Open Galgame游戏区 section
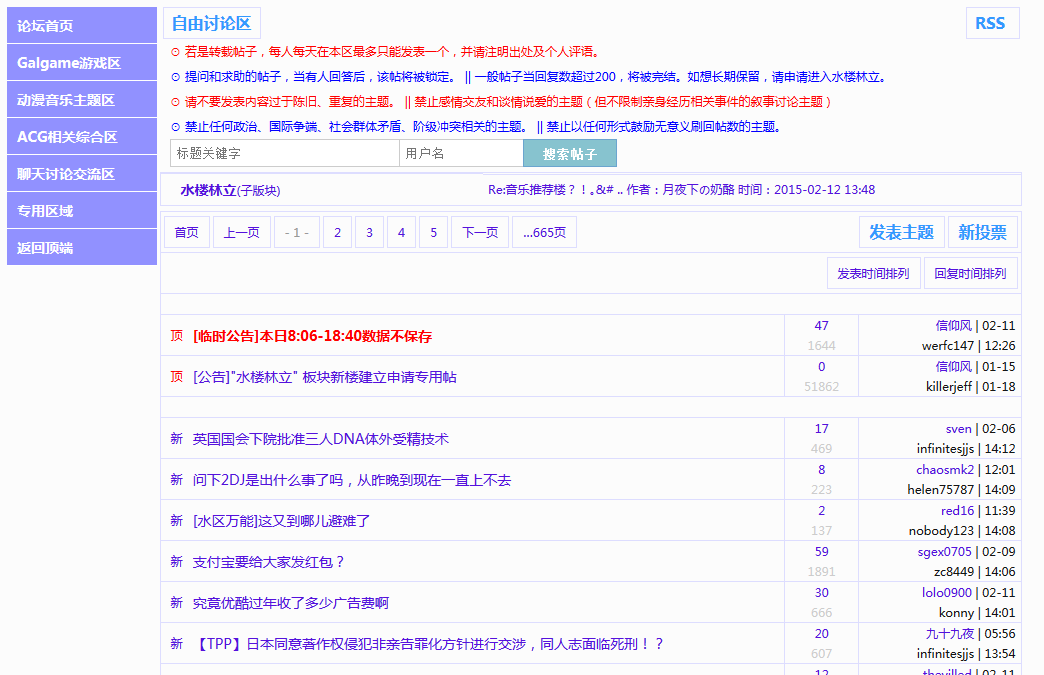The height and width of the screenshot is (675, 1044). click(81, 63)
